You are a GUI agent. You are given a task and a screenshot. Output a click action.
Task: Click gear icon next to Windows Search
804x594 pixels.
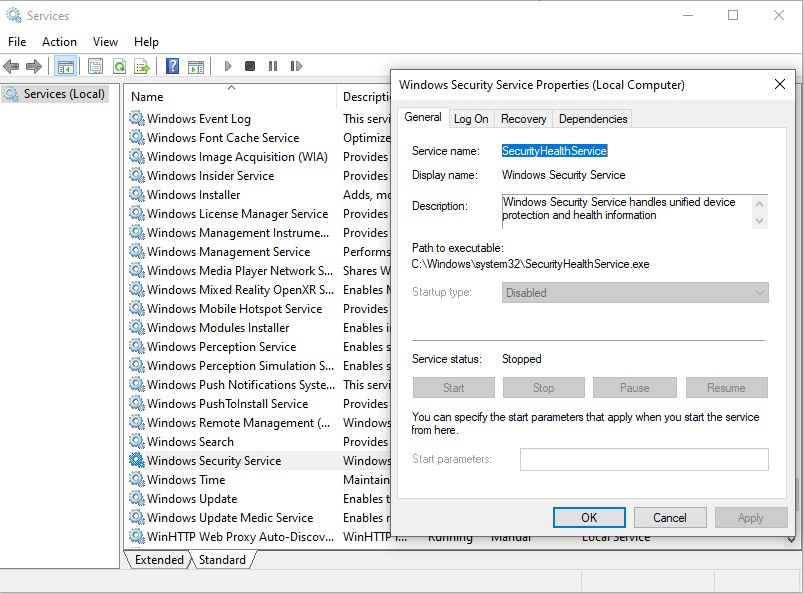136,441
